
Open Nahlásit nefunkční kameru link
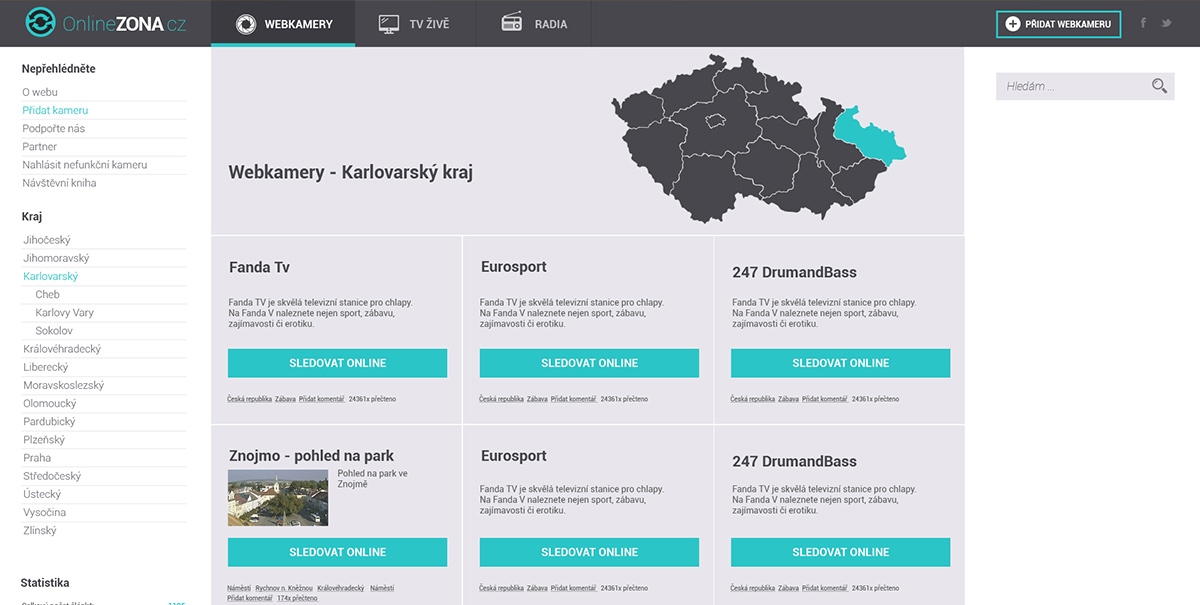[84, 165]
